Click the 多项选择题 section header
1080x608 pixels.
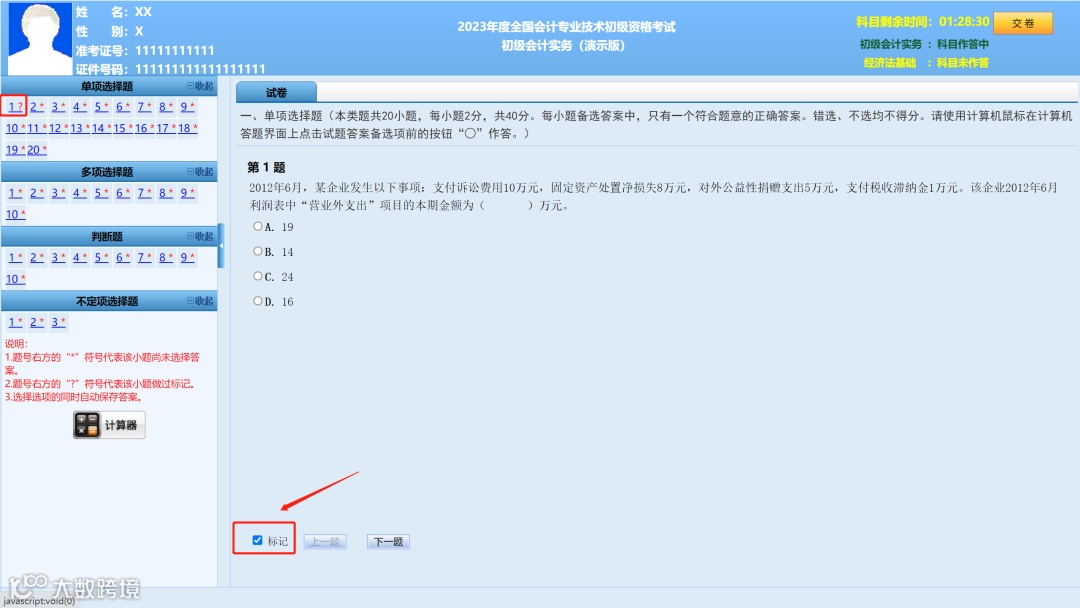(x=107, y=171)
